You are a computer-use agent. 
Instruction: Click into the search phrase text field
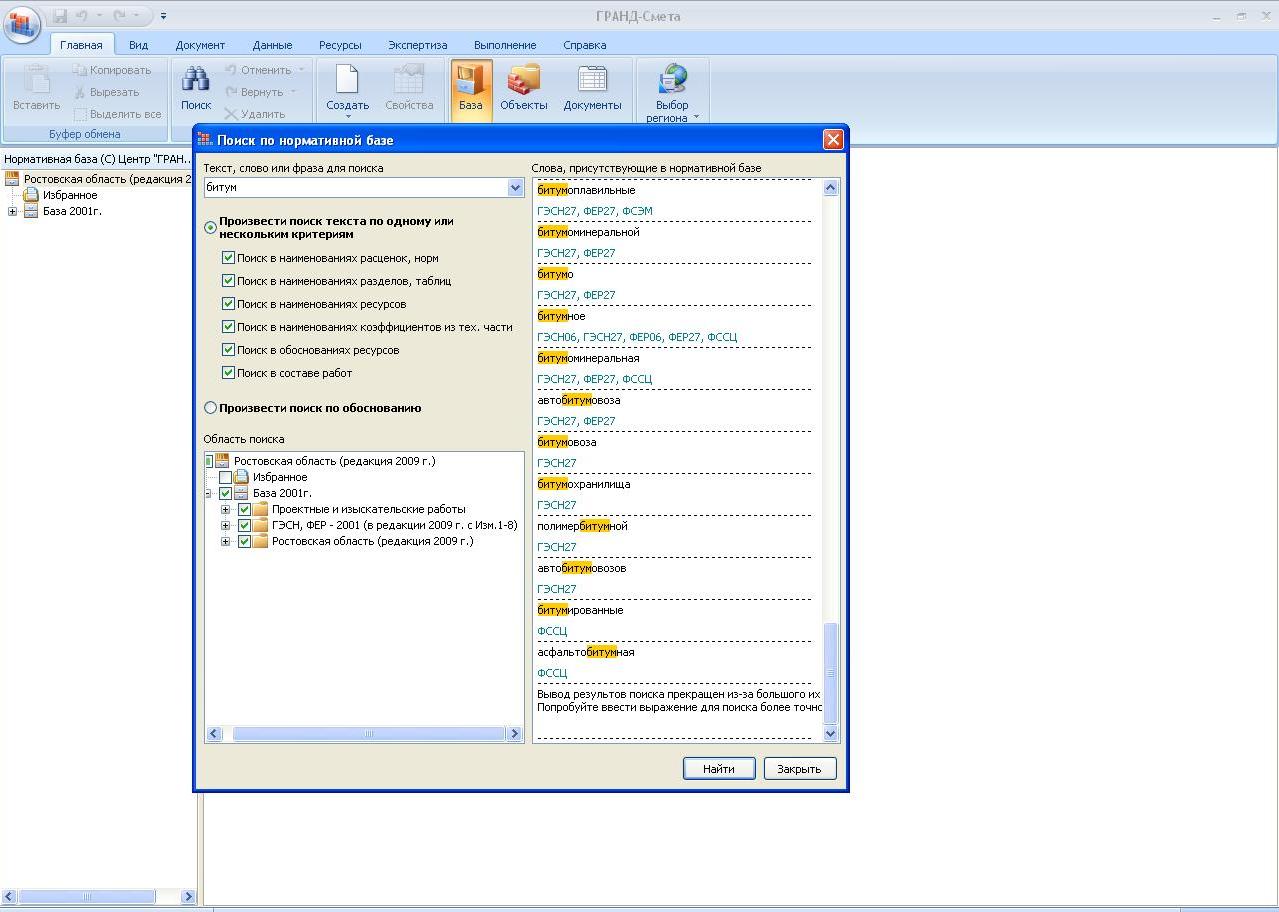tap(355, 187)
